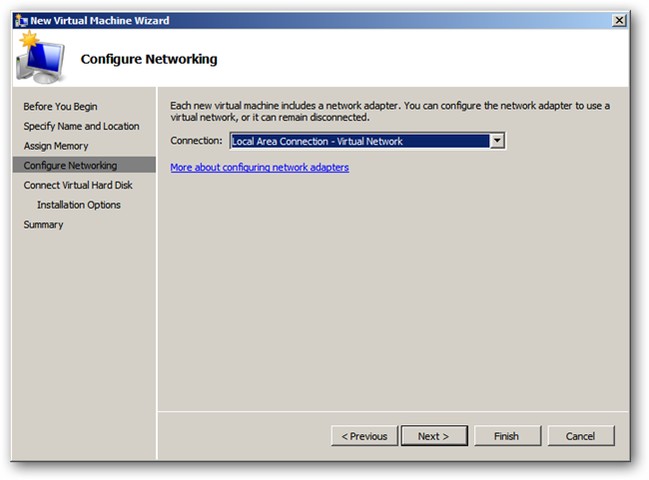Go to Before You Begin step
This screenshot has height=480, width=649.
tap(60, 107)
